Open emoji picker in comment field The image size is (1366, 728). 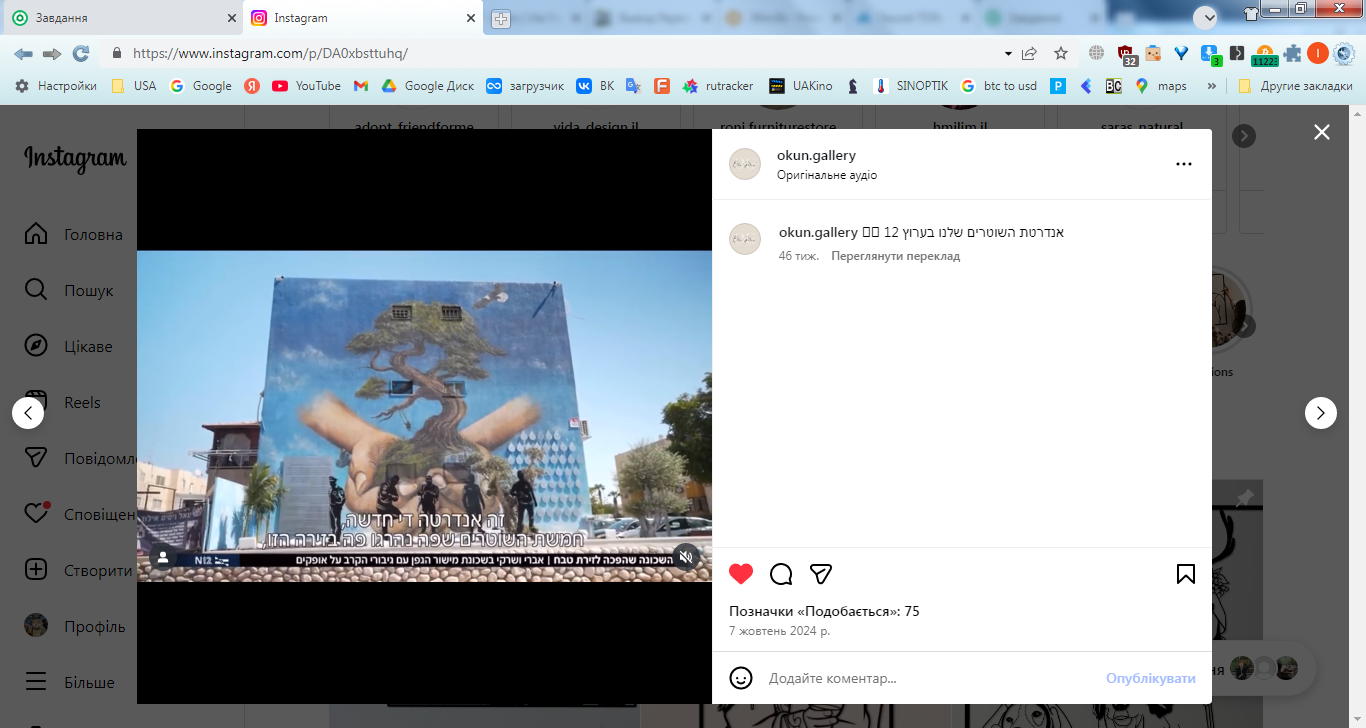741,678
